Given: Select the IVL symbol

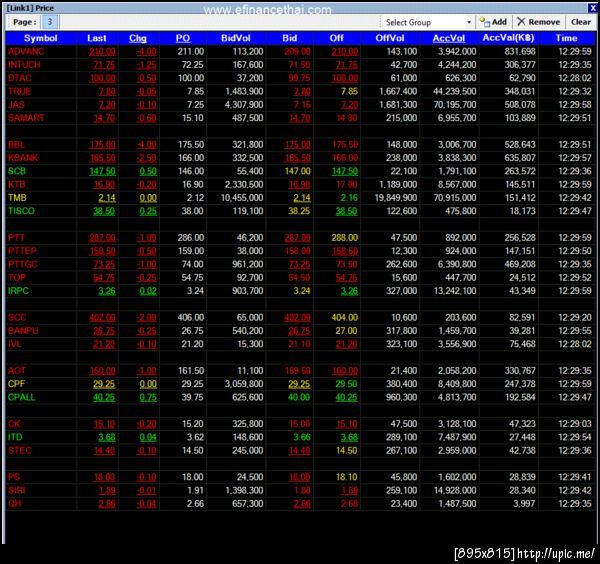Looking at the screenshot, I should tap(15, 344).
